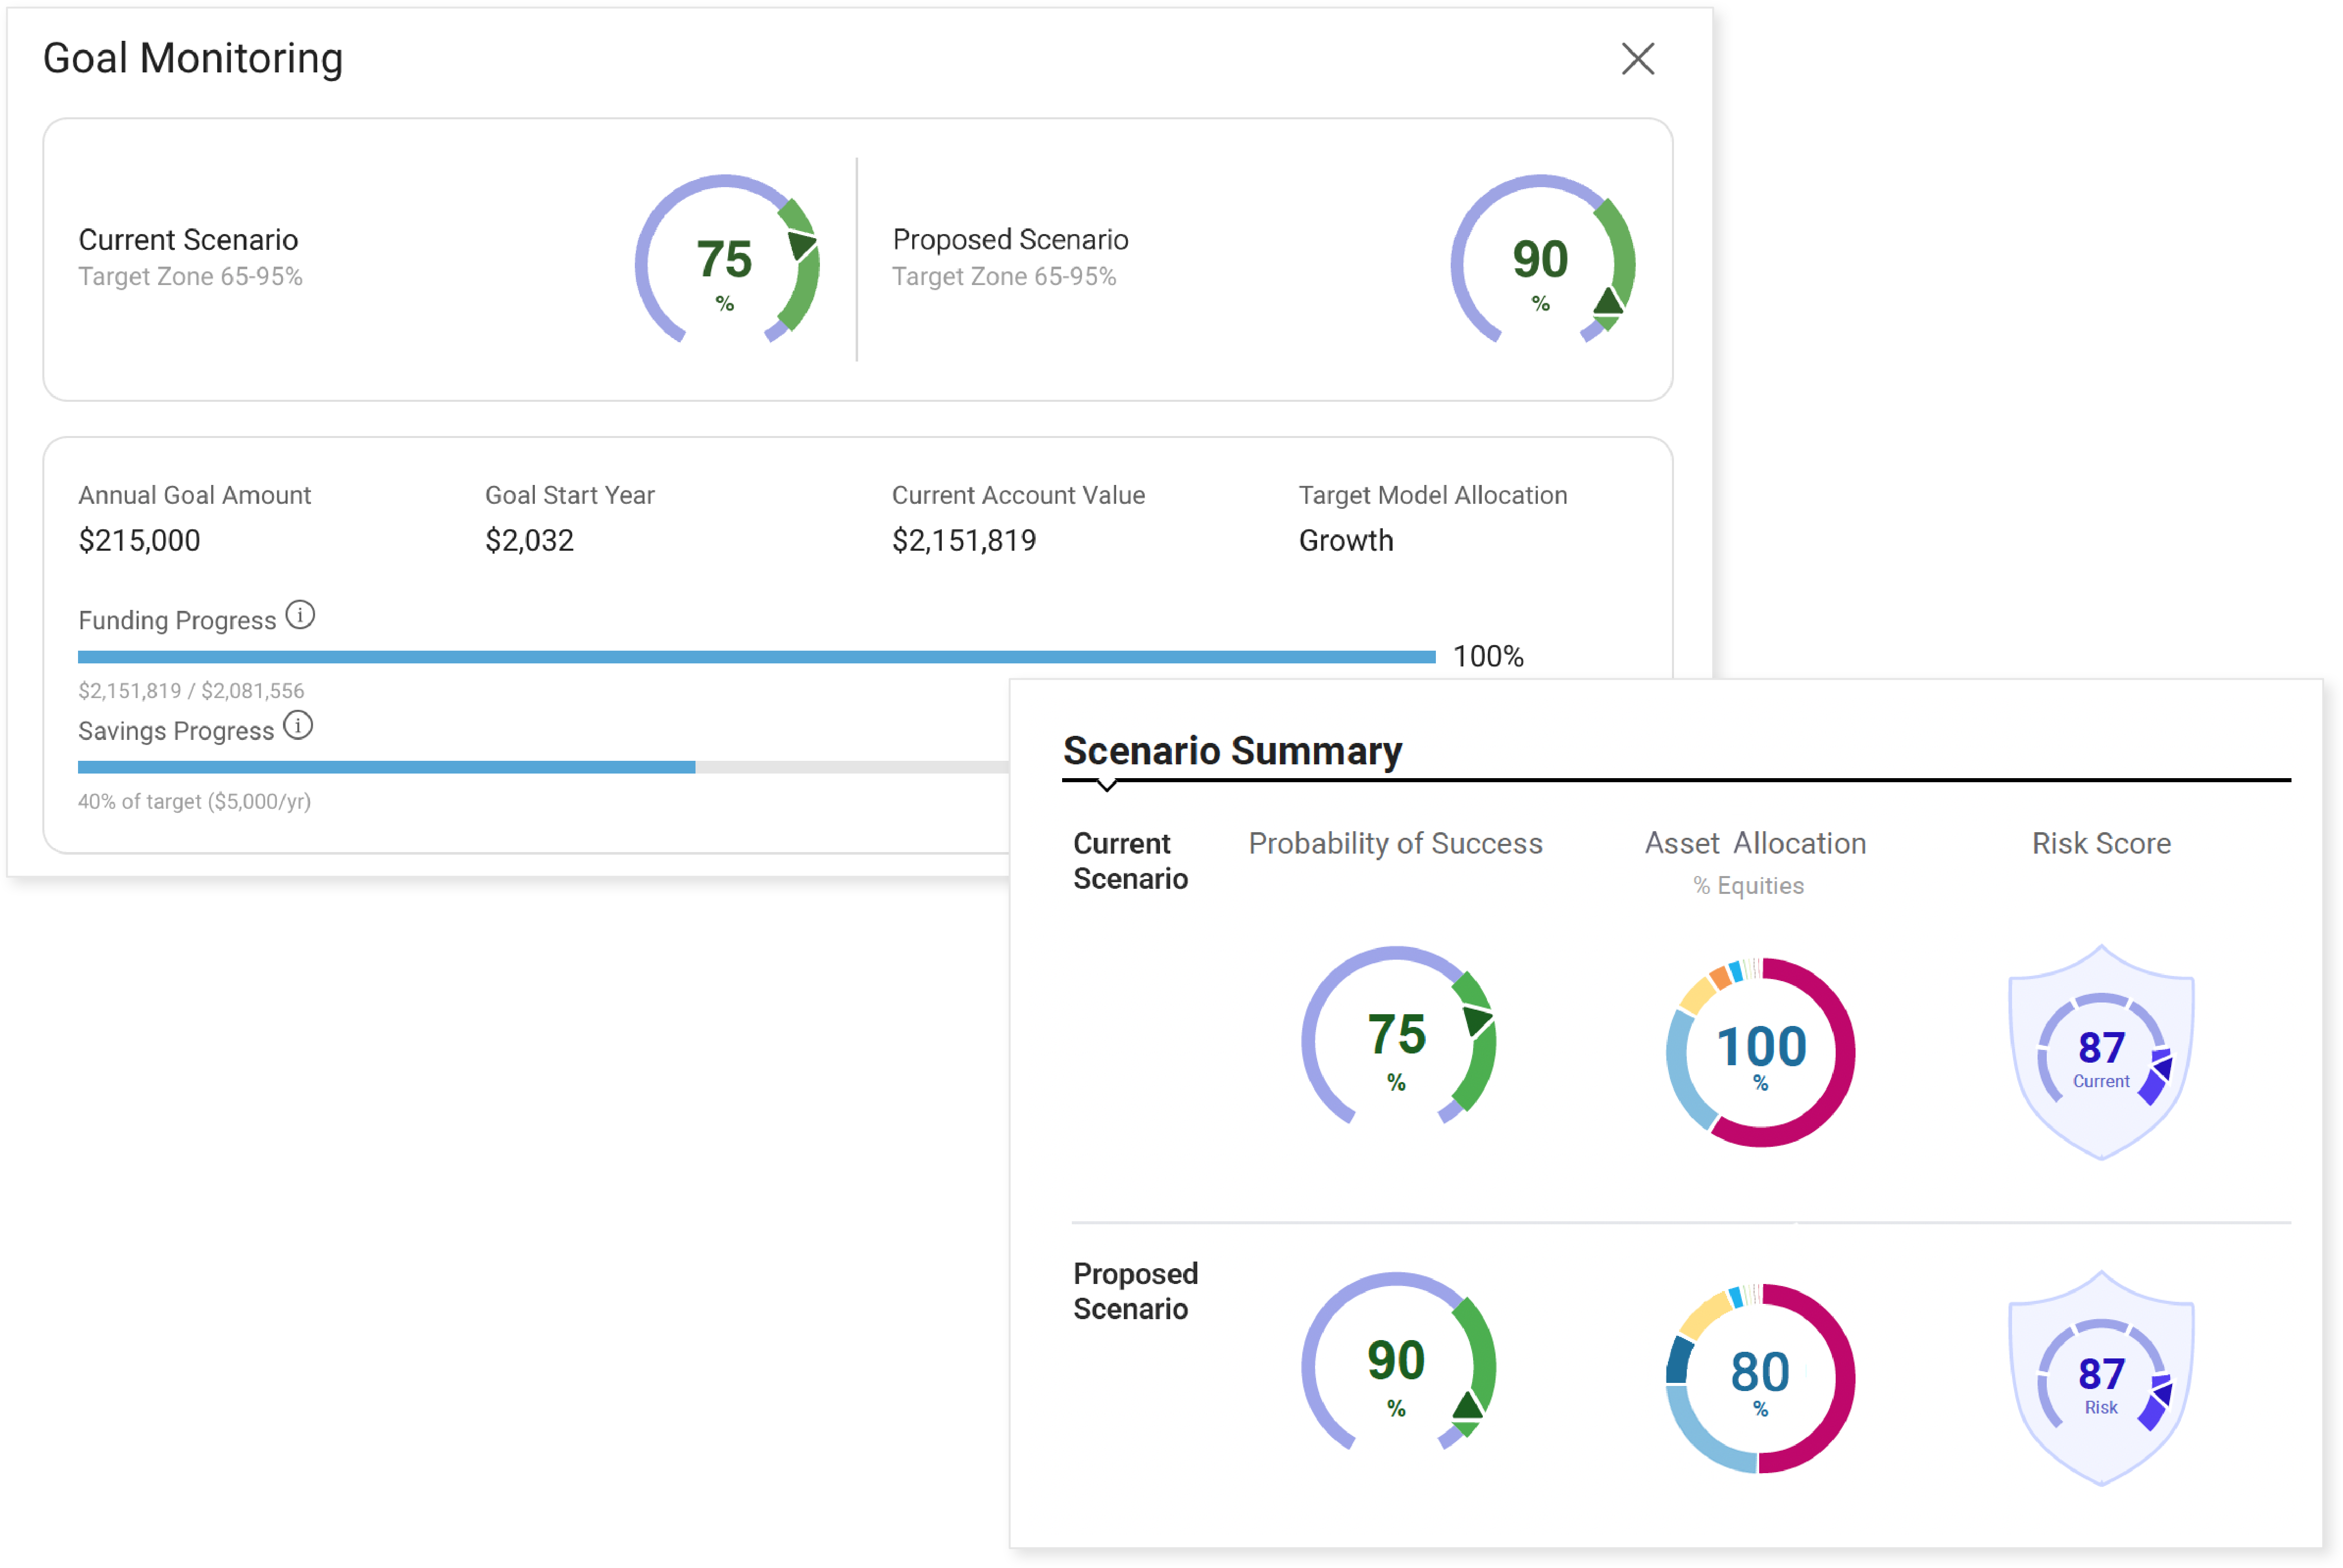Viewport: 2343px width, 1568px height.
Task: Click the Goal Monitoring title
Action: click(193, 59)
